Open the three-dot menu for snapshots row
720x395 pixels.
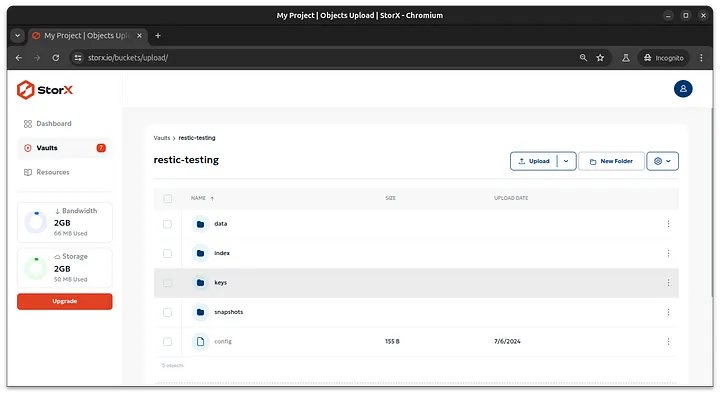pos(668,312)
